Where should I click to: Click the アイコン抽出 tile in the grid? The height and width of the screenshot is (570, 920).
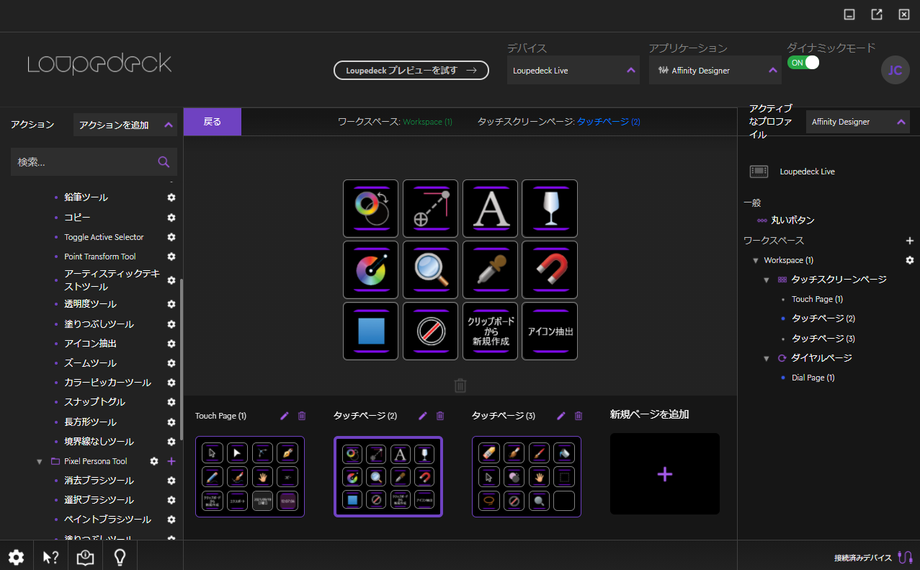tap(550, 331)
